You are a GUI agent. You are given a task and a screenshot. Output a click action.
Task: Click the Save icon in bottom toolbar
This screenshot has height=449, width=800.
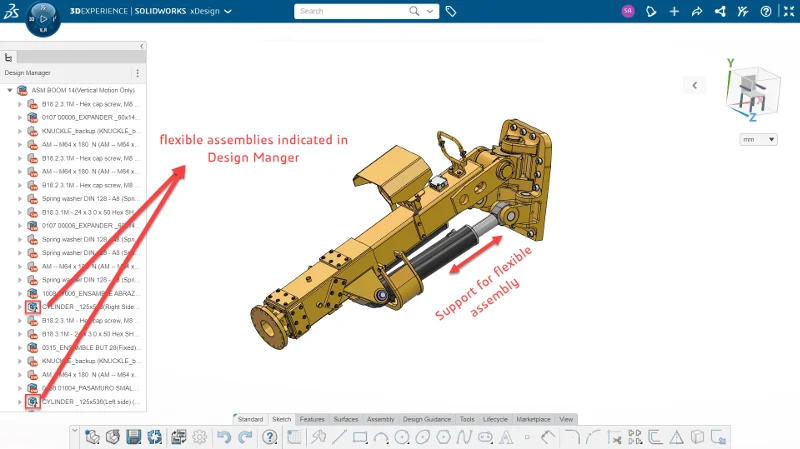133,437
